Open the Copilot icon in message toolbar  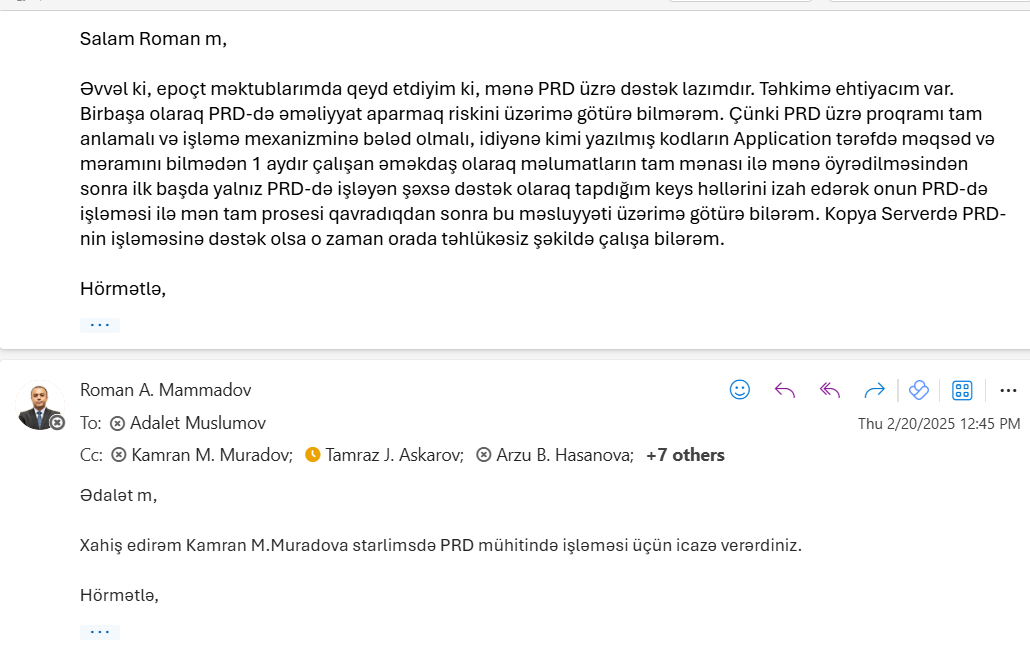click(919, 390)
